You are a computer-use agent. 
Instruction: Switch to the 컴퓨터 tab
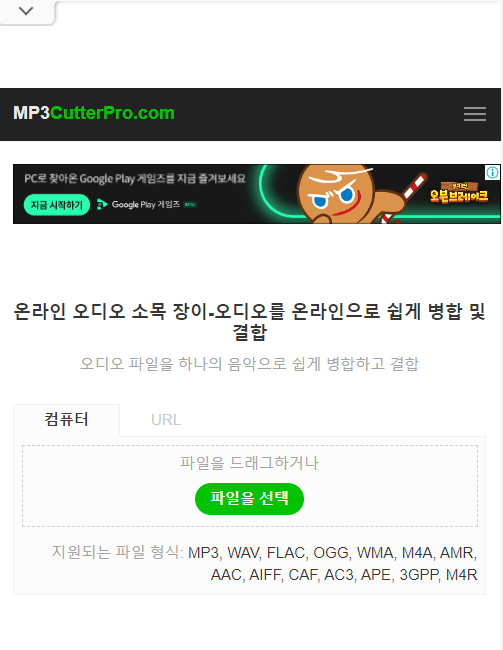click(66, 420)
